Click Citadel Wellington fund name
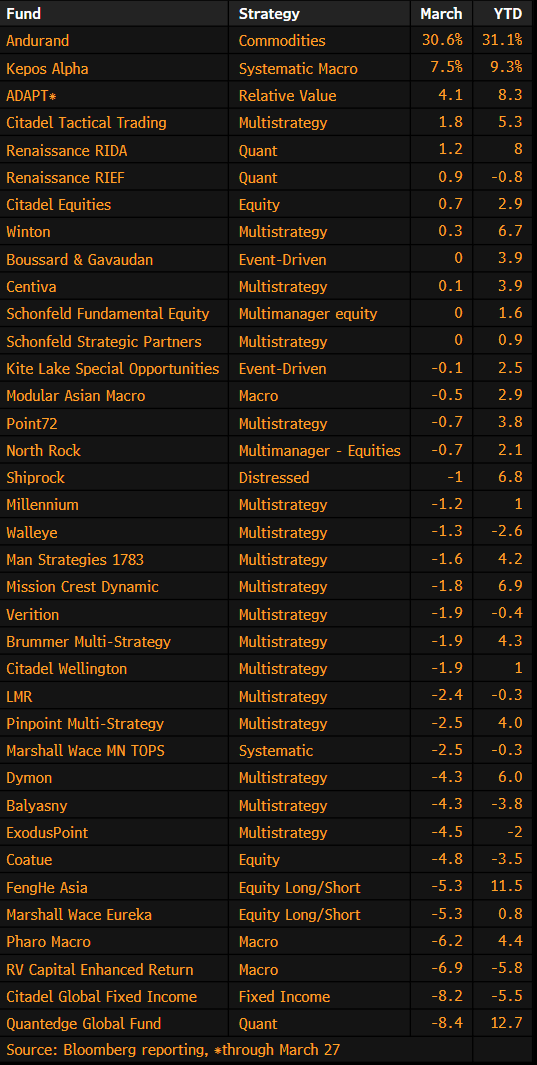The image size is (537, 1065). tap(67, 669)
